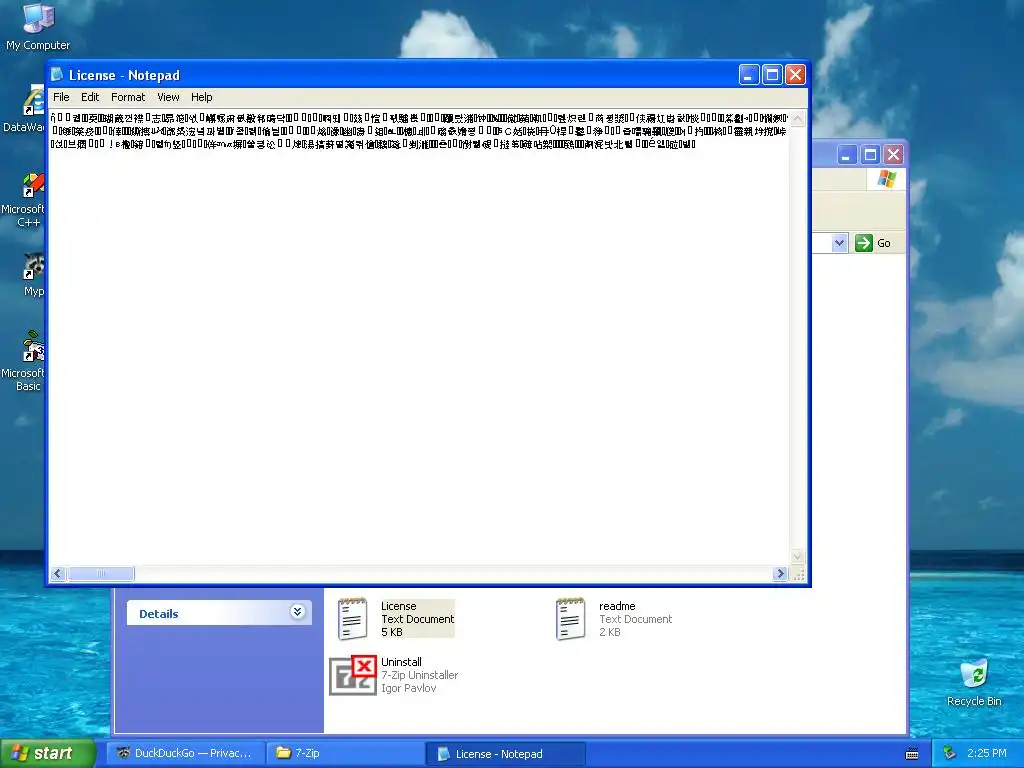The image size is (1024, 768).
Task: Click the License file name label
Action: pos(398,606)
